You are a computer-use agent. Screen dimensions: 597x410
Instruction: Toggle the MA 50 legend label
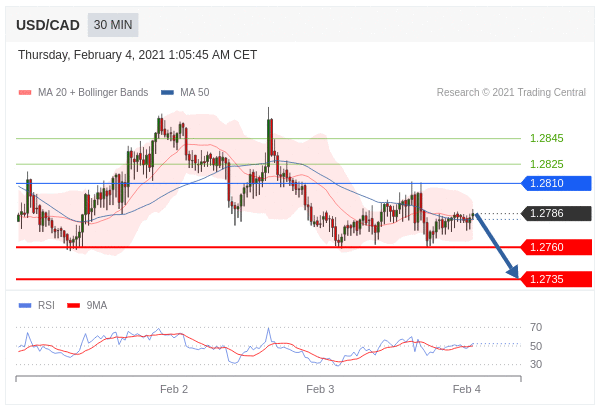[x=195, y=93]
